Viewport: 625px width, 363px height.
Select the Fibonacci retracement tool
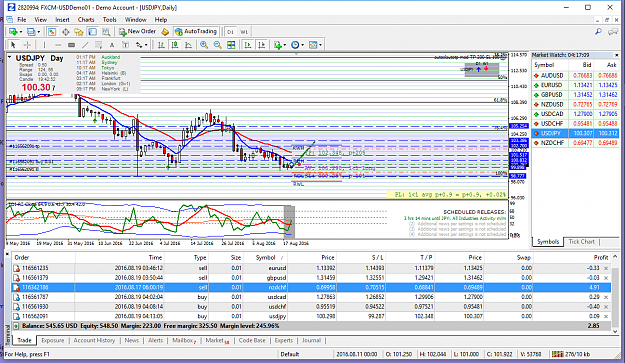[x=98, y=45]
